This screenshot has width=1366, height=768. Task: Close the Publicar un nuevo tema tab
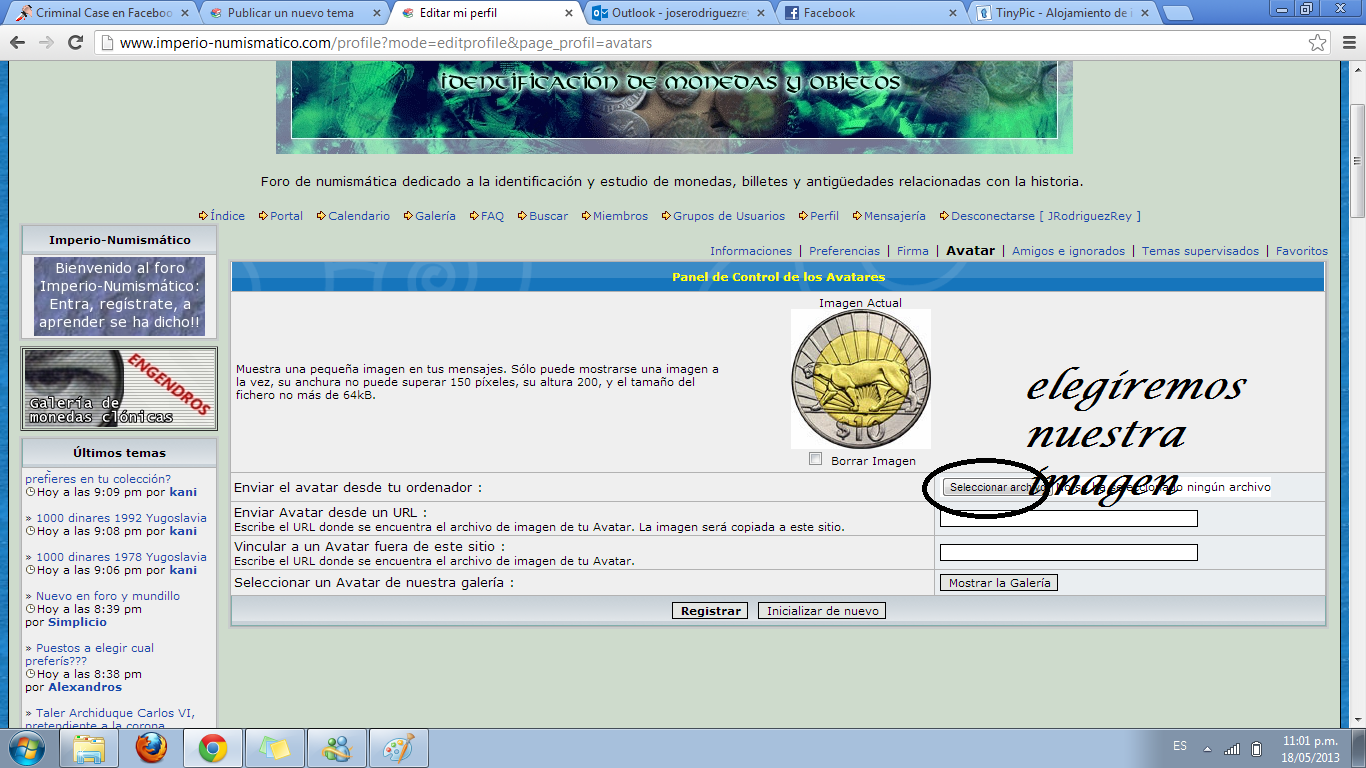point(377,13)
